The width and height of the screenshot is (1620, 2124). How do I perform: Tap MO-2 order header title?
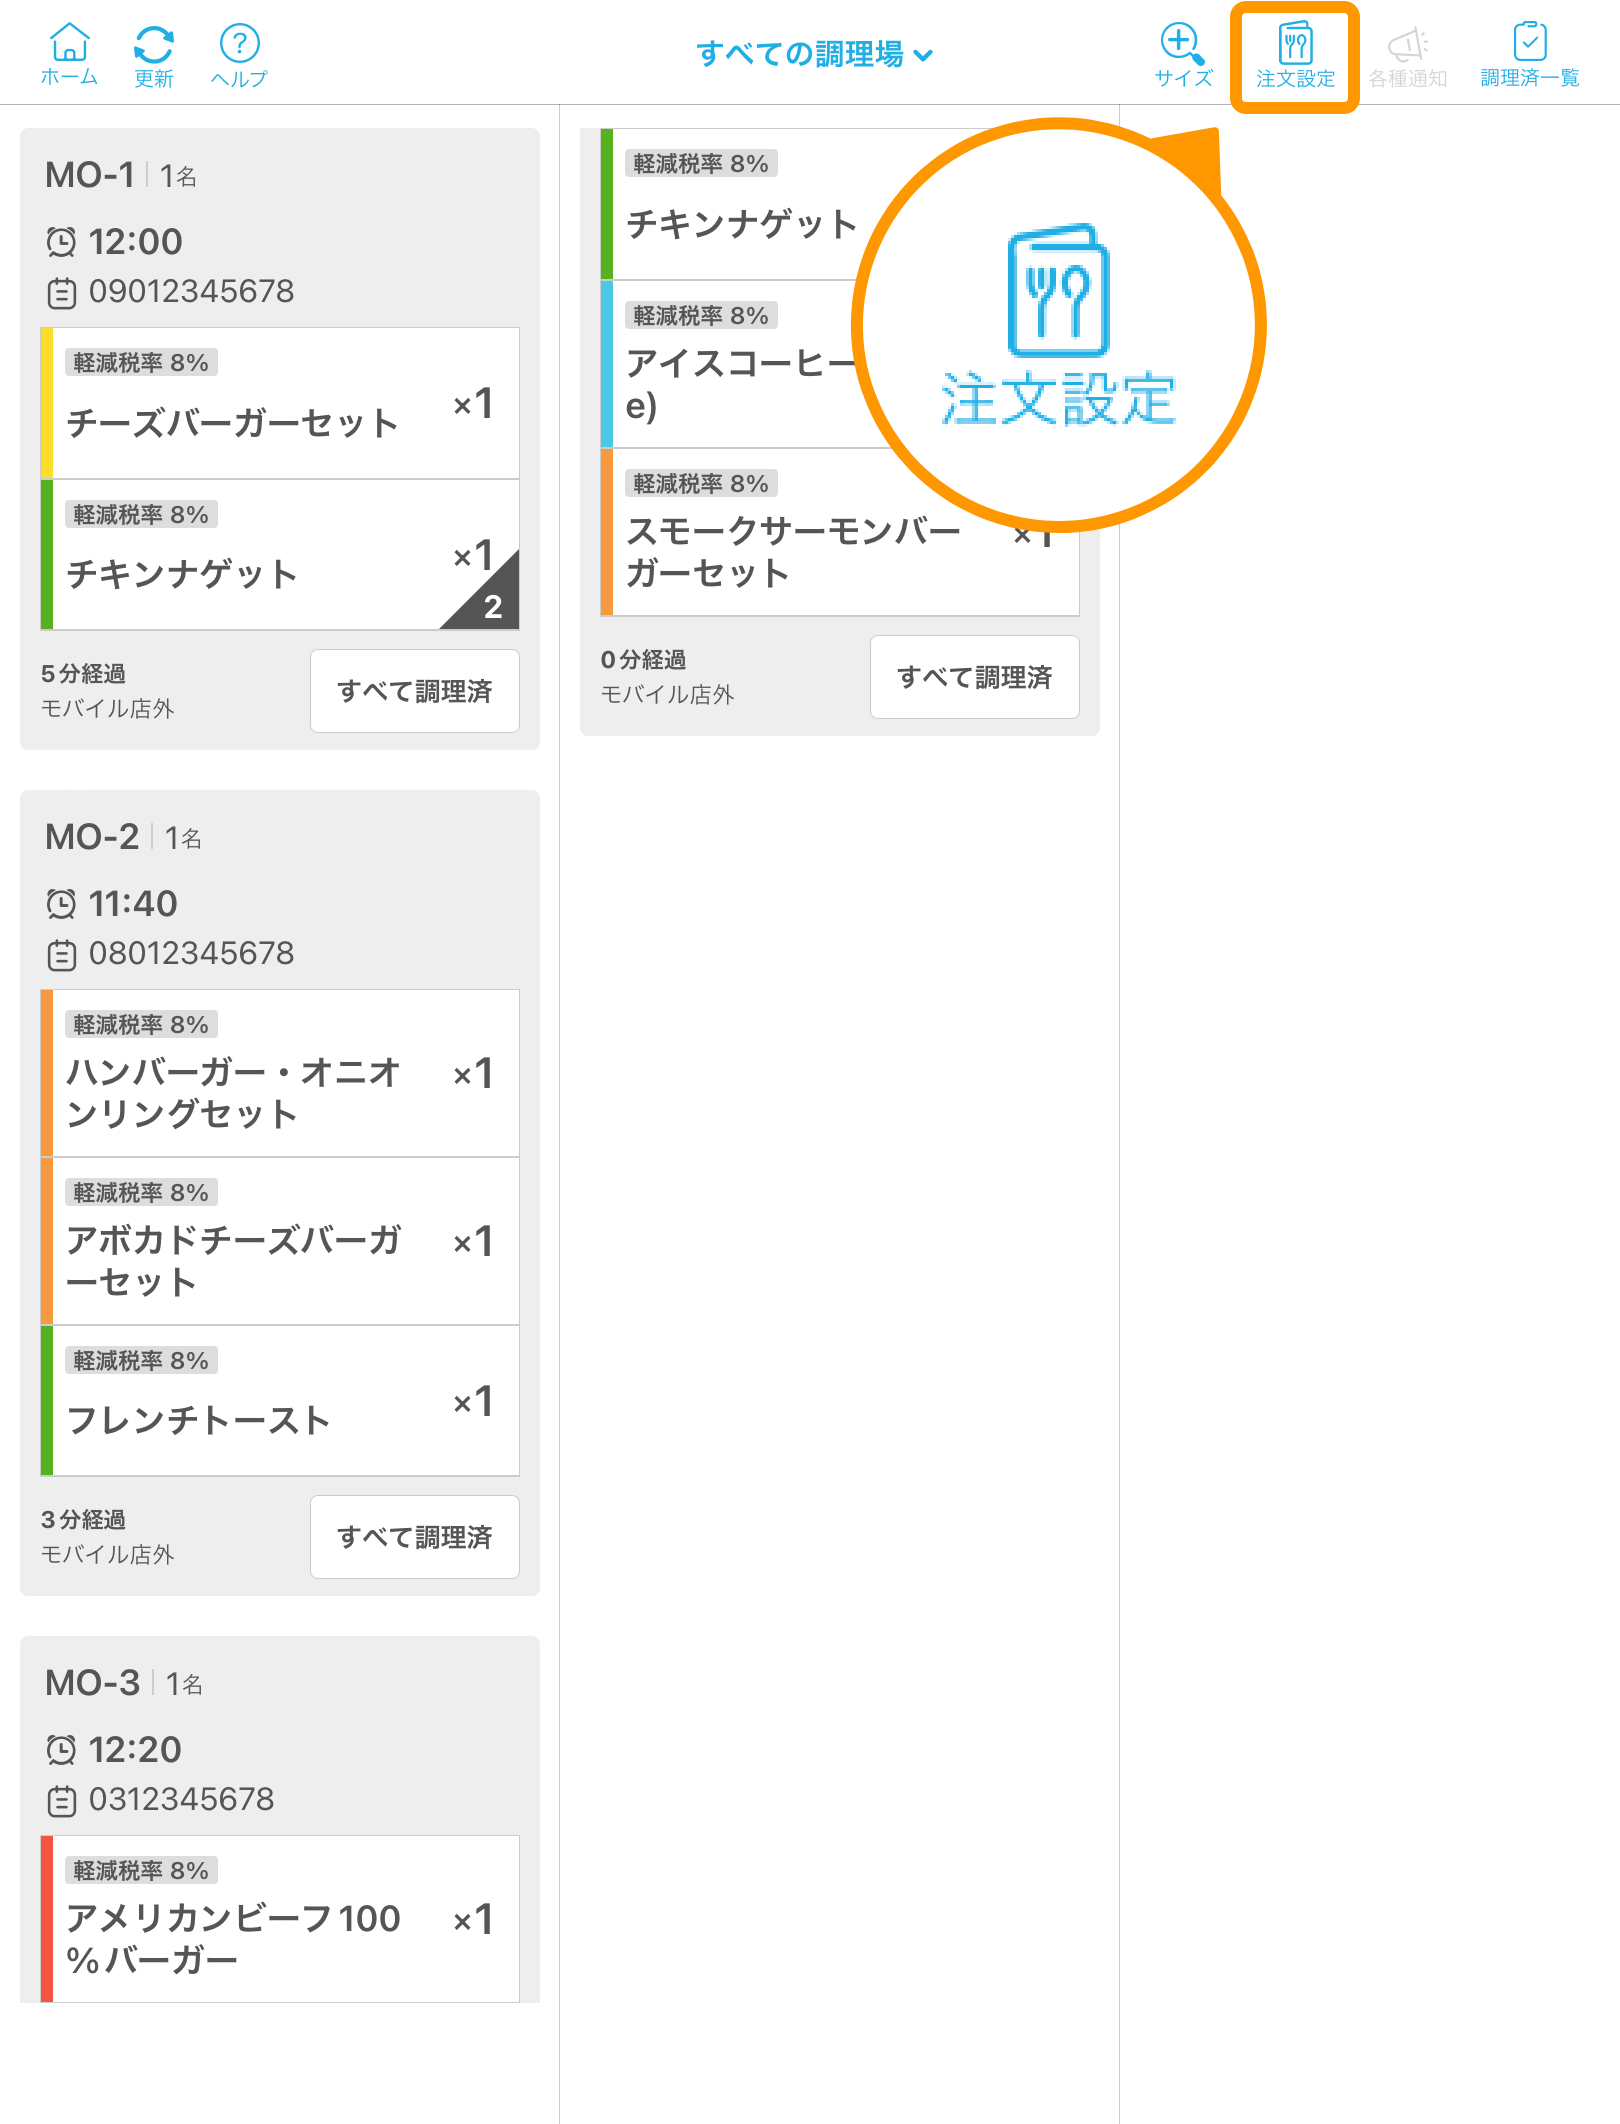[92, 837]
